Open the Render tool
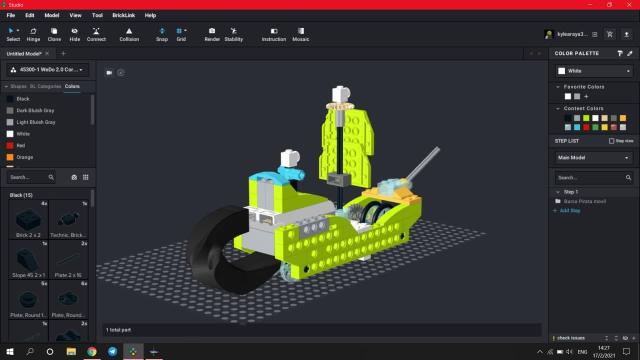 click(x=212, y=35)
